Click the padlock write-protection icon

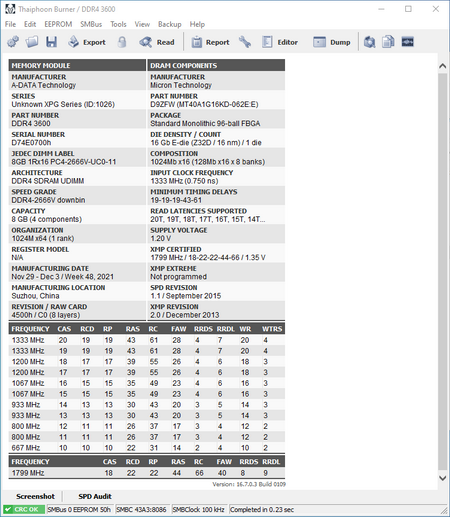coord(122,42)
